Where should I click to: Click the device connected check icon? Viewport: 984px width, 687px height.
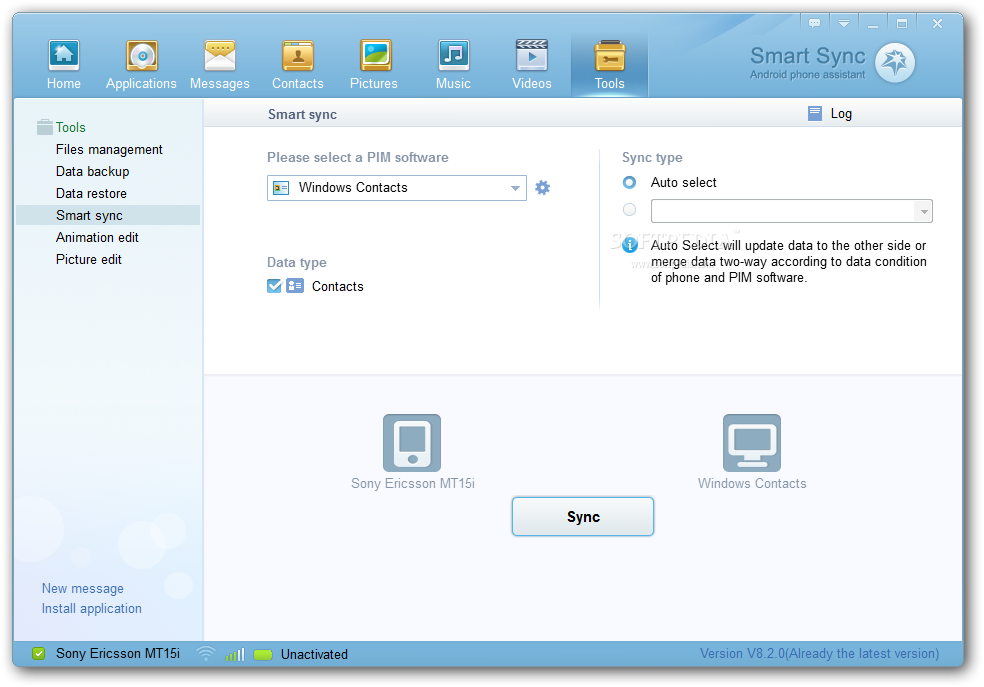38,654
